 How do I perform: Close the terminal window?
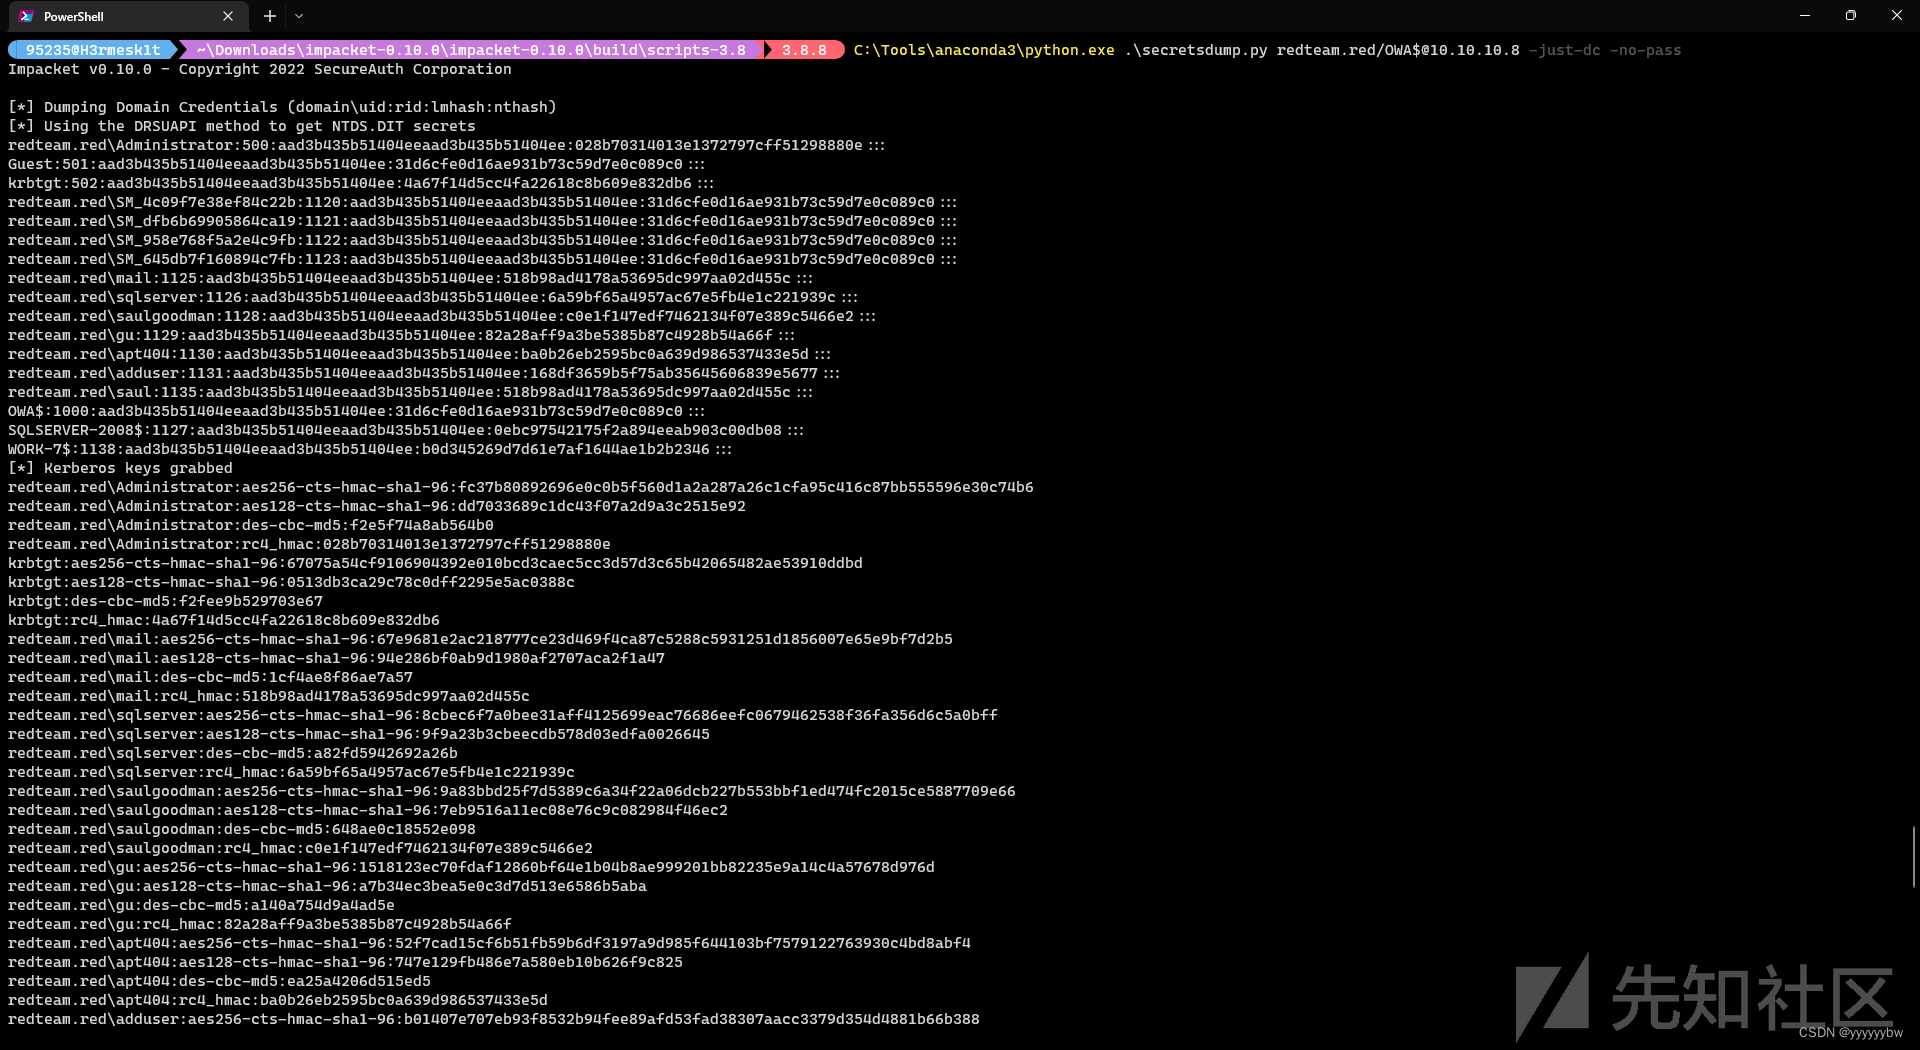click(1897, 16)
